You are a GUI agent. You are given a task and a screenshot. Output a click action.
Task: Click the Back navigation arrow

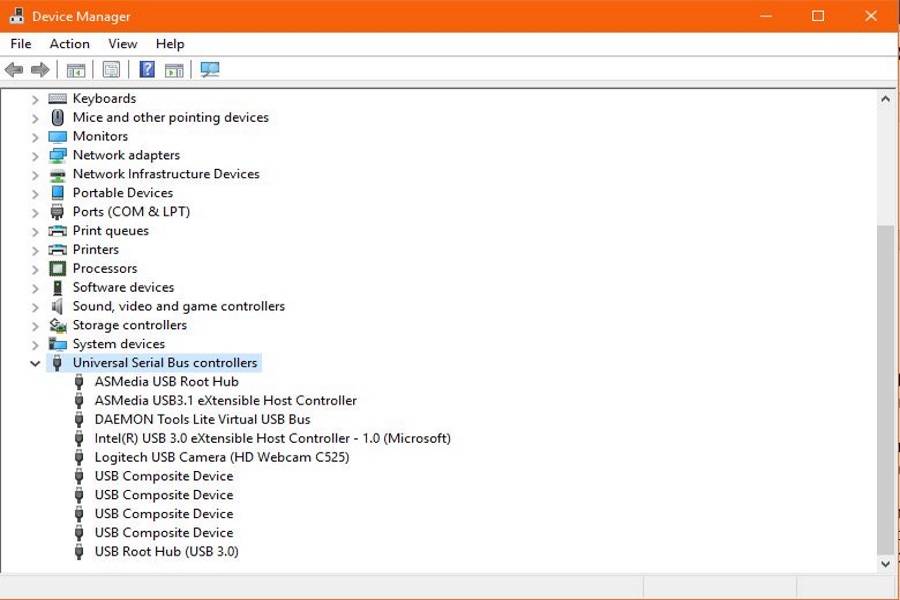coord(13,68)
